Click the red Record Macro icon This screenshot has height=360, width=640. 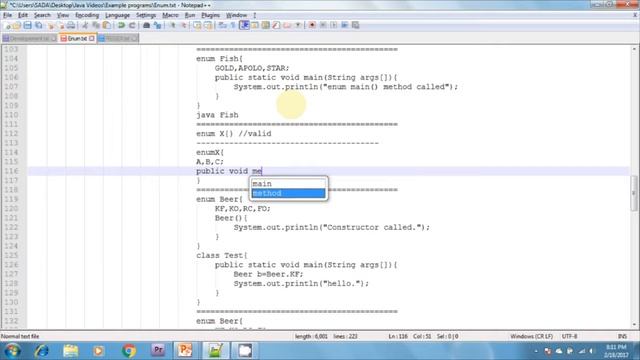coord(312,25)
